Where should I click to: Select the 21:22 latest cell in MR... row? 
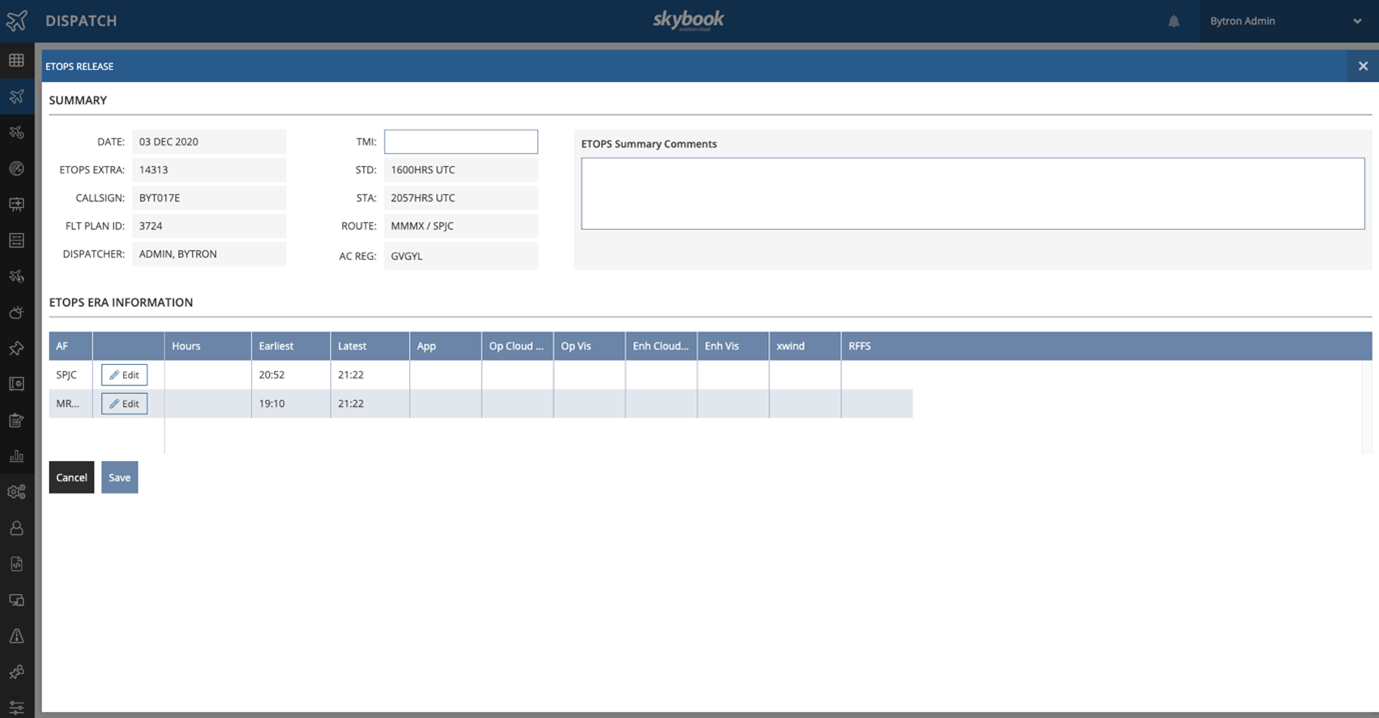point(370,404)
